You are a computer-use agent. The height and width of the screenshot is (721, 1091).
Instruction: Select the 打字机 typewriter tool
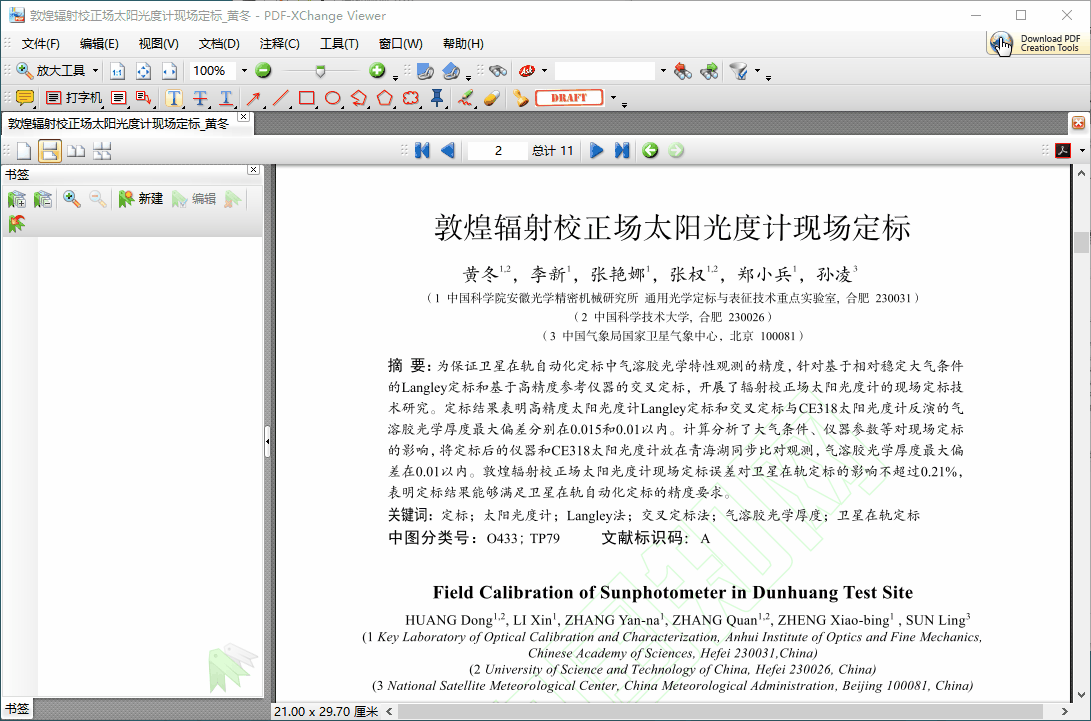click(74, 98)
